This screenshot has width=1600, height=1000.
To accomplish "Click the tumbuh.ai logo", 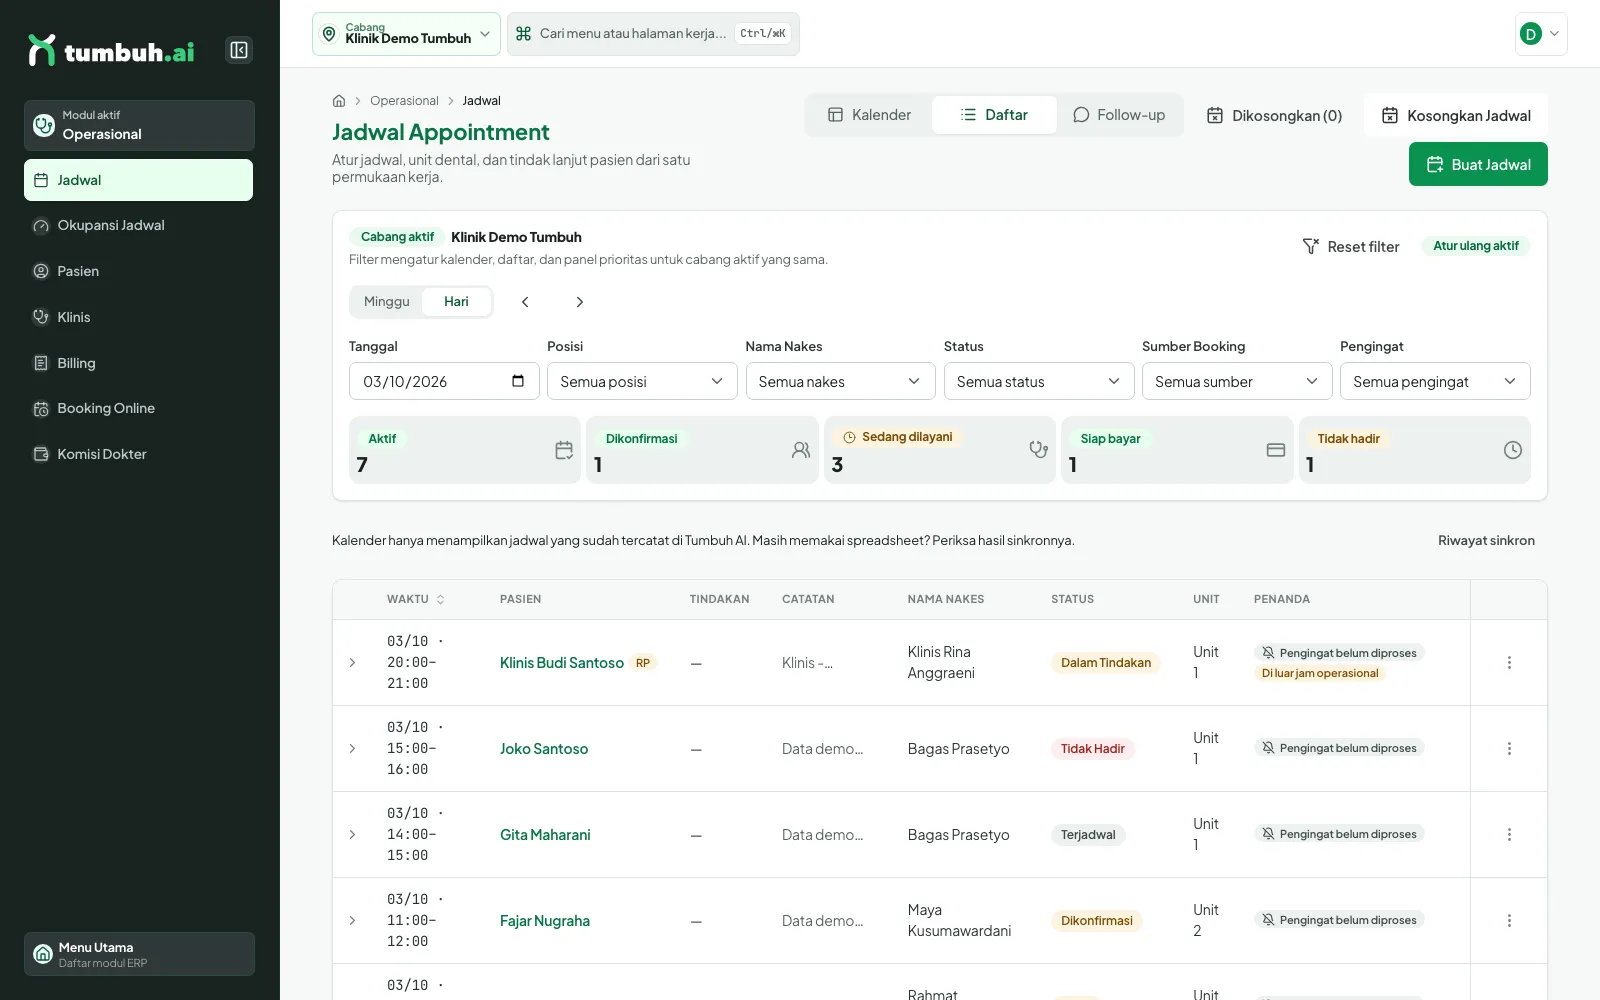I will click(112, 50).
